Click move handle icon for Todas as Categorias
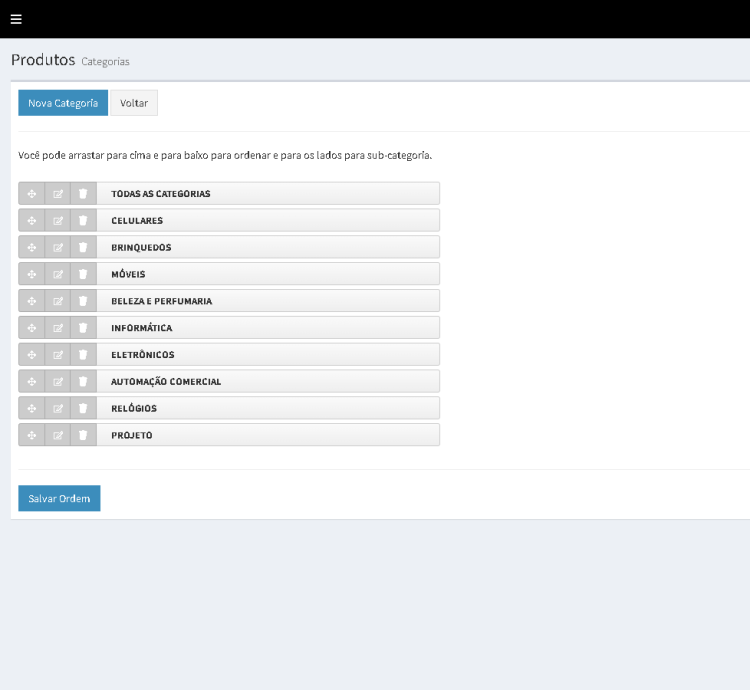 (32, 194)
